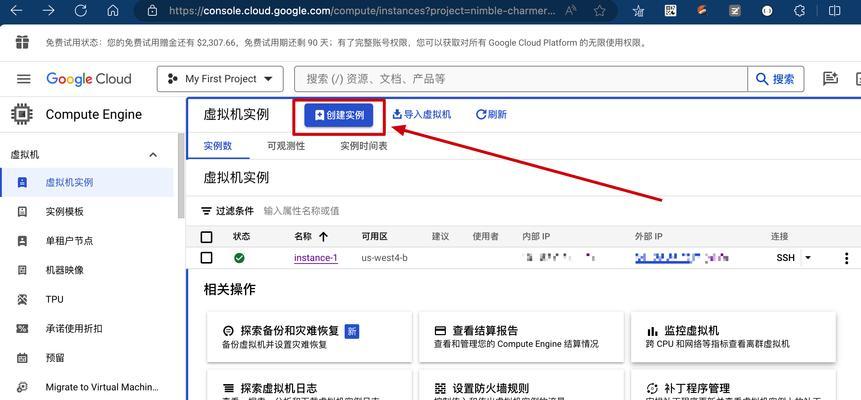Open the 监控虚拟机 card
This screenshot has height=400, width=861.
click(x=733, y=337)
